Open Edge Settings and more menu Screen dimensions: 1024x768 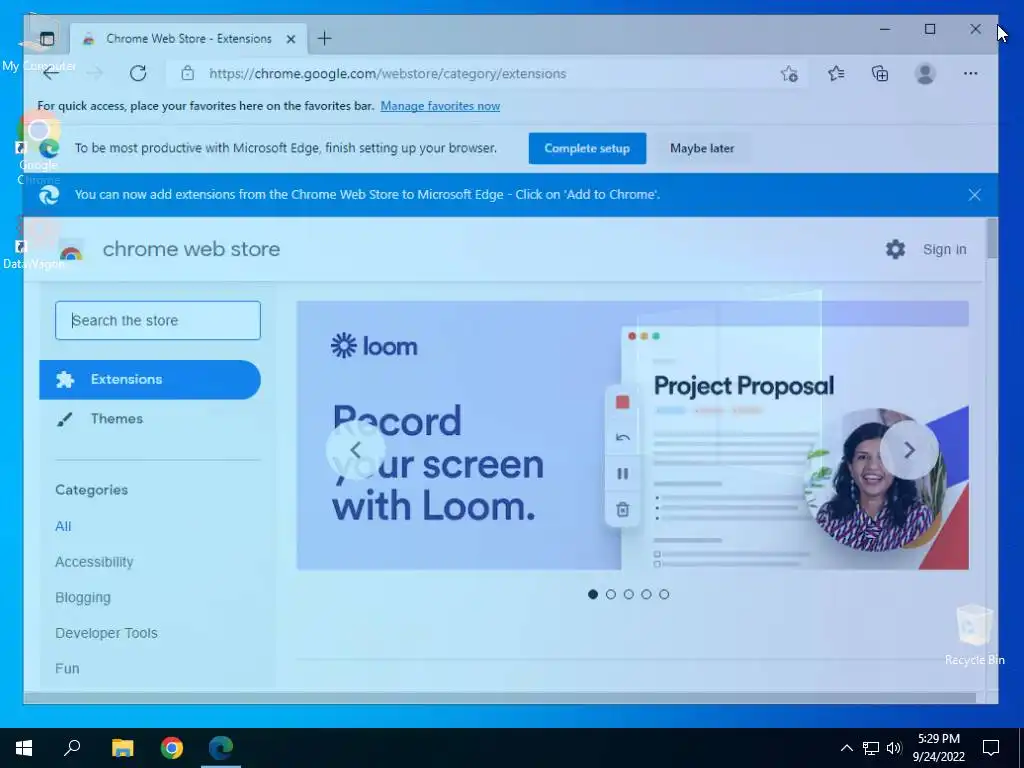[970, 74]
